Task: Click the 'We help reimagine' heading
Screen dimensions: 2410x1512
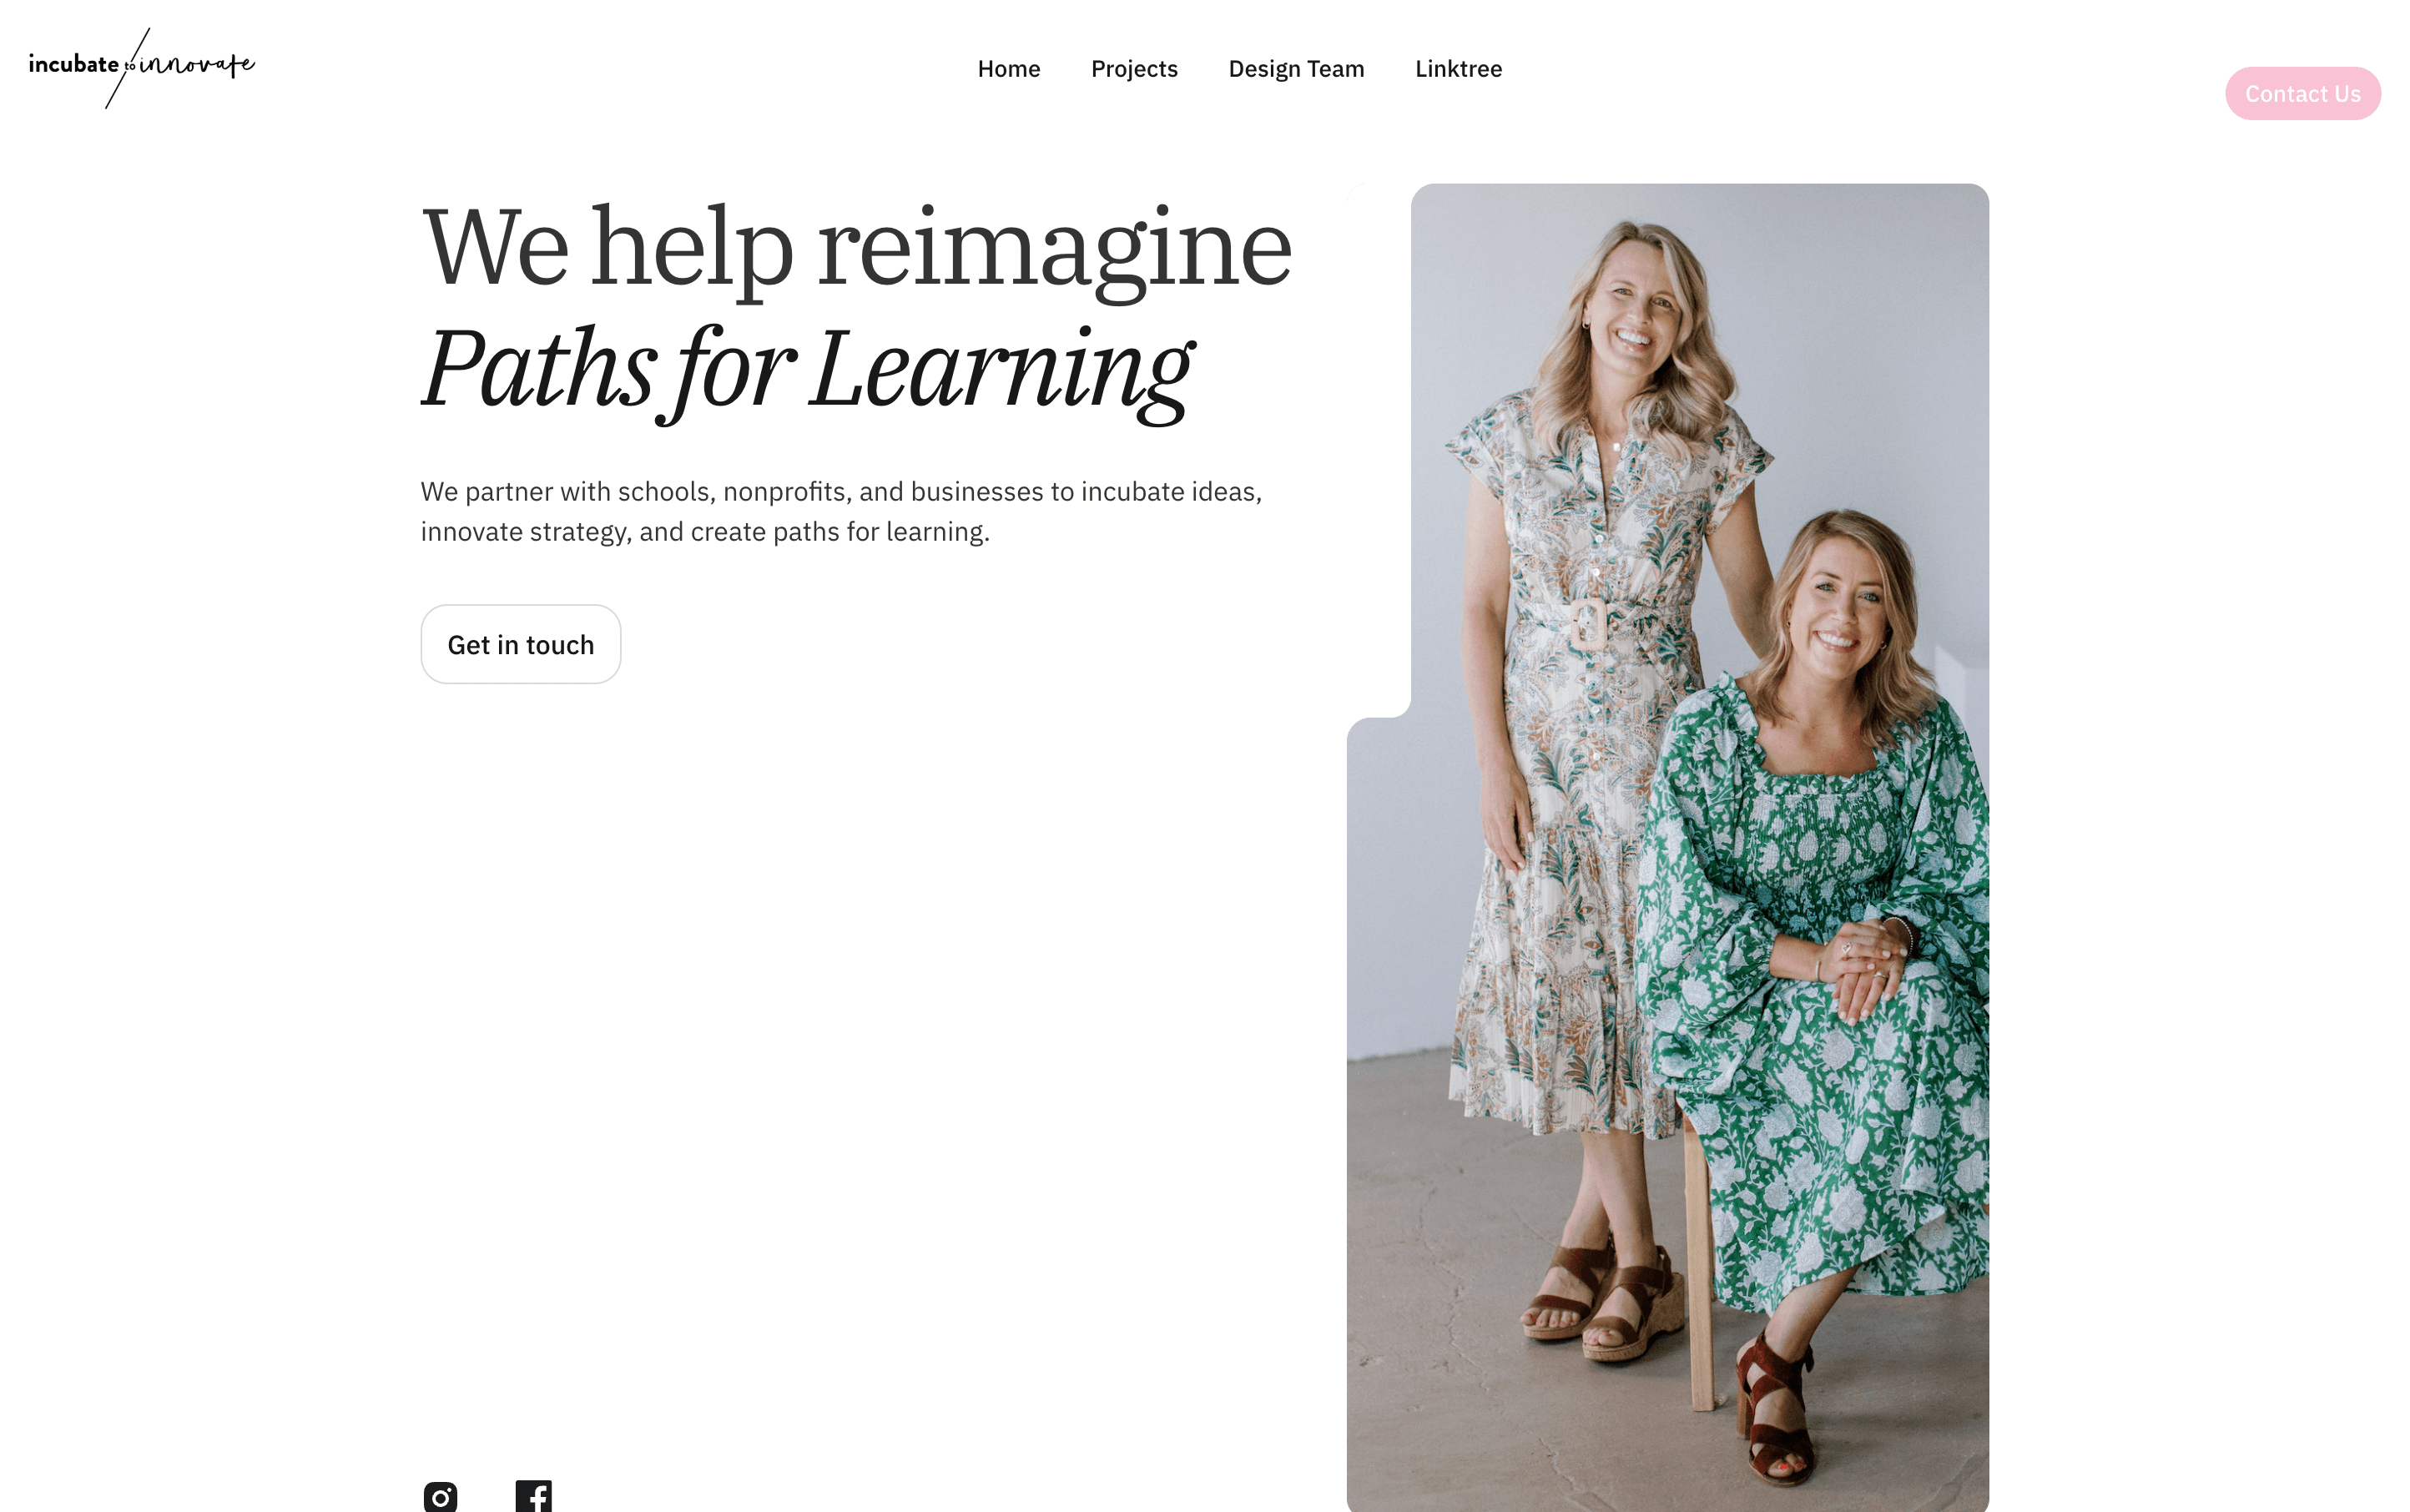Action: pyautogui.click(x=856, y=248)
